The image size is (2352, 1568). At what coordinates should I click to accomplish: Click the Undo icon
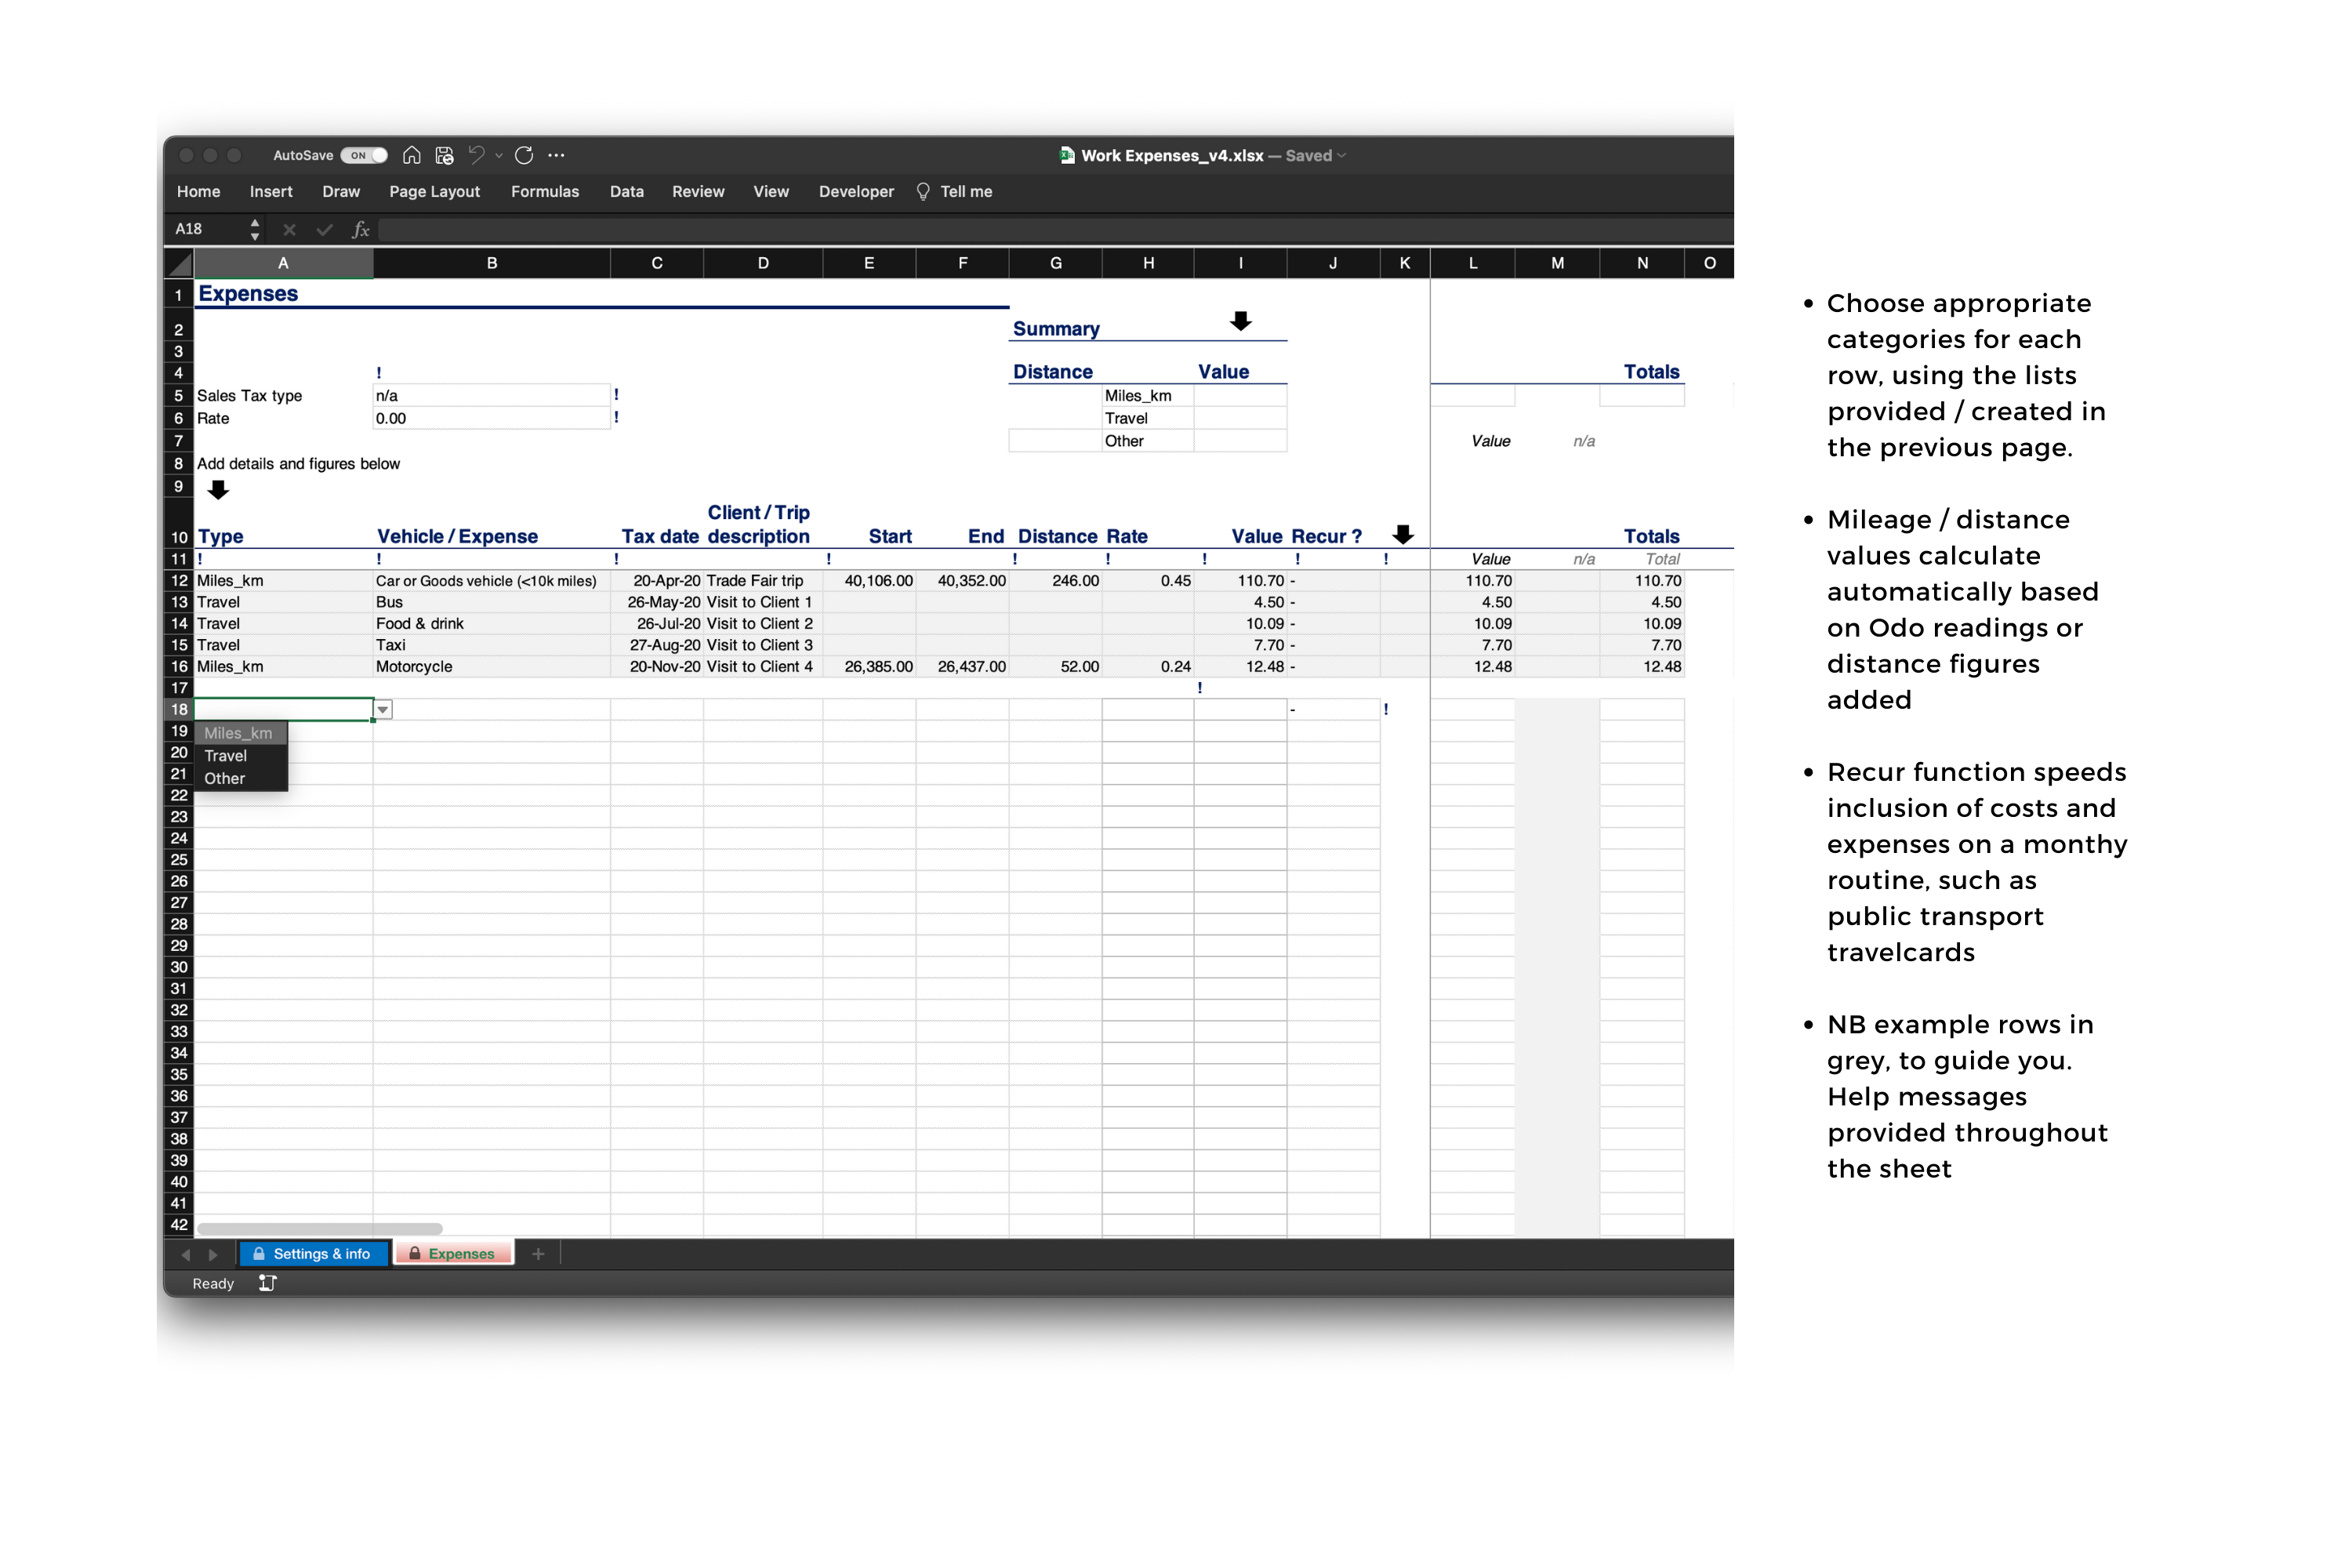(x=478, y=155)
